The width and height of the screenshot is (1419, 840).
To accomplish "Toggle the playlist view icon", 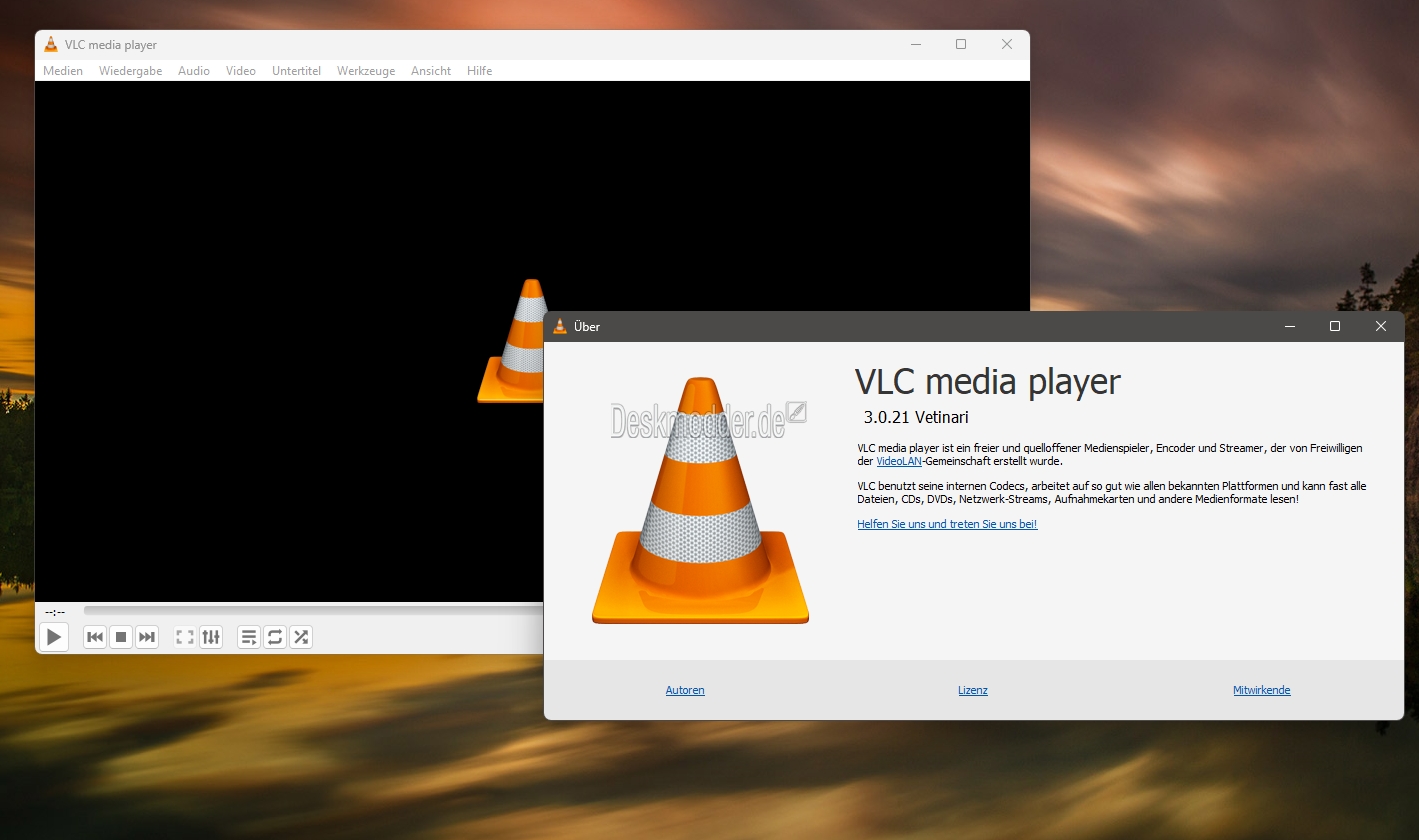I will [249, 637].
